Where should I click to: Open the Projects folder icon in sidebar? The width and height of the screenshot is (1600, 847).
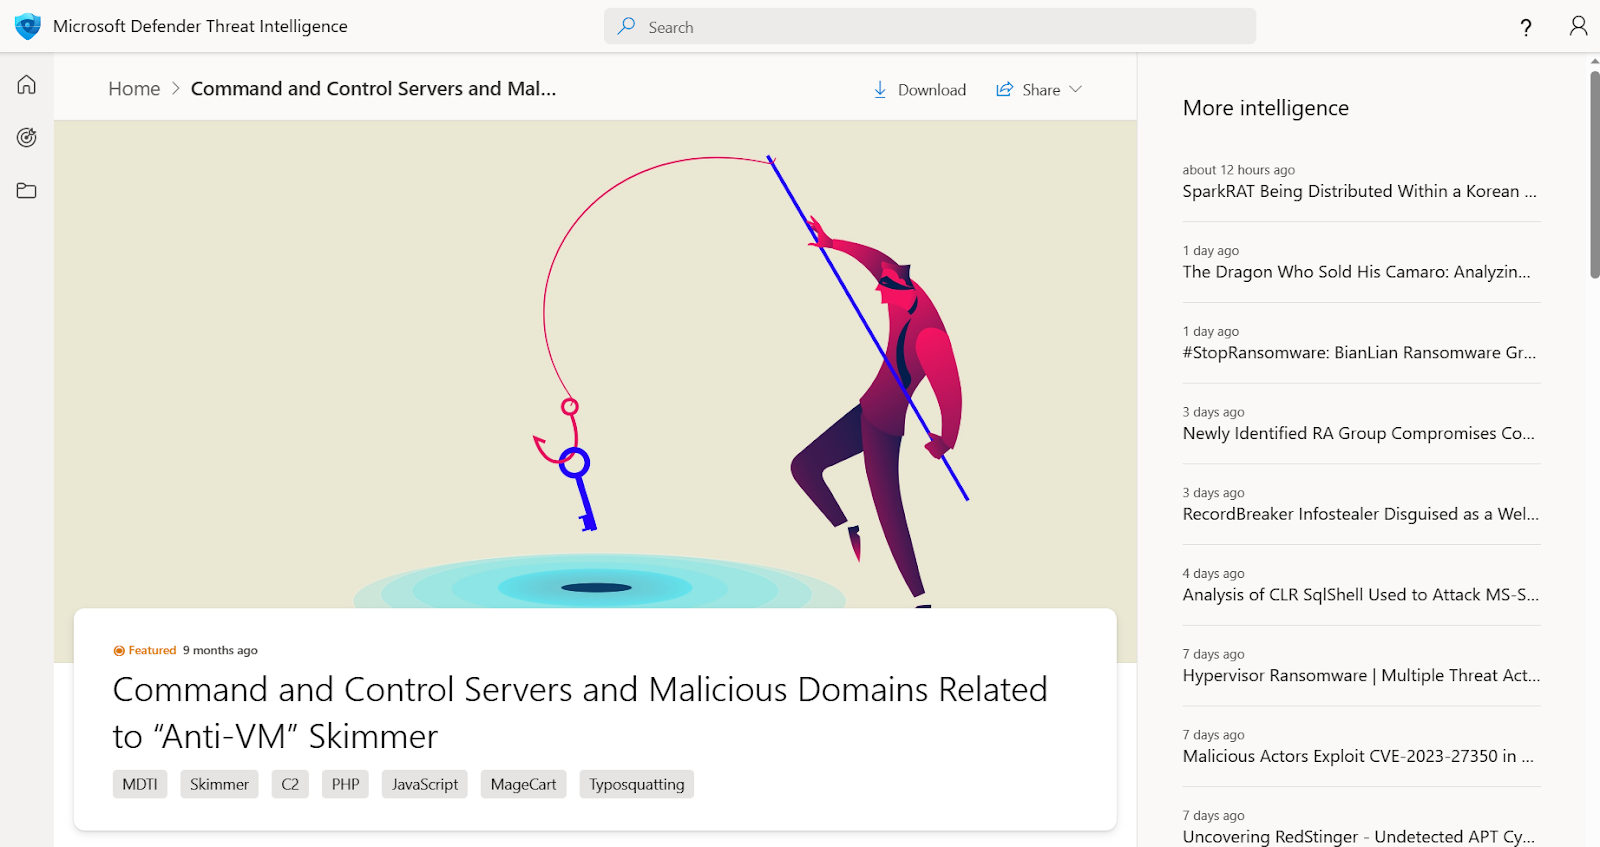[27, 190]
